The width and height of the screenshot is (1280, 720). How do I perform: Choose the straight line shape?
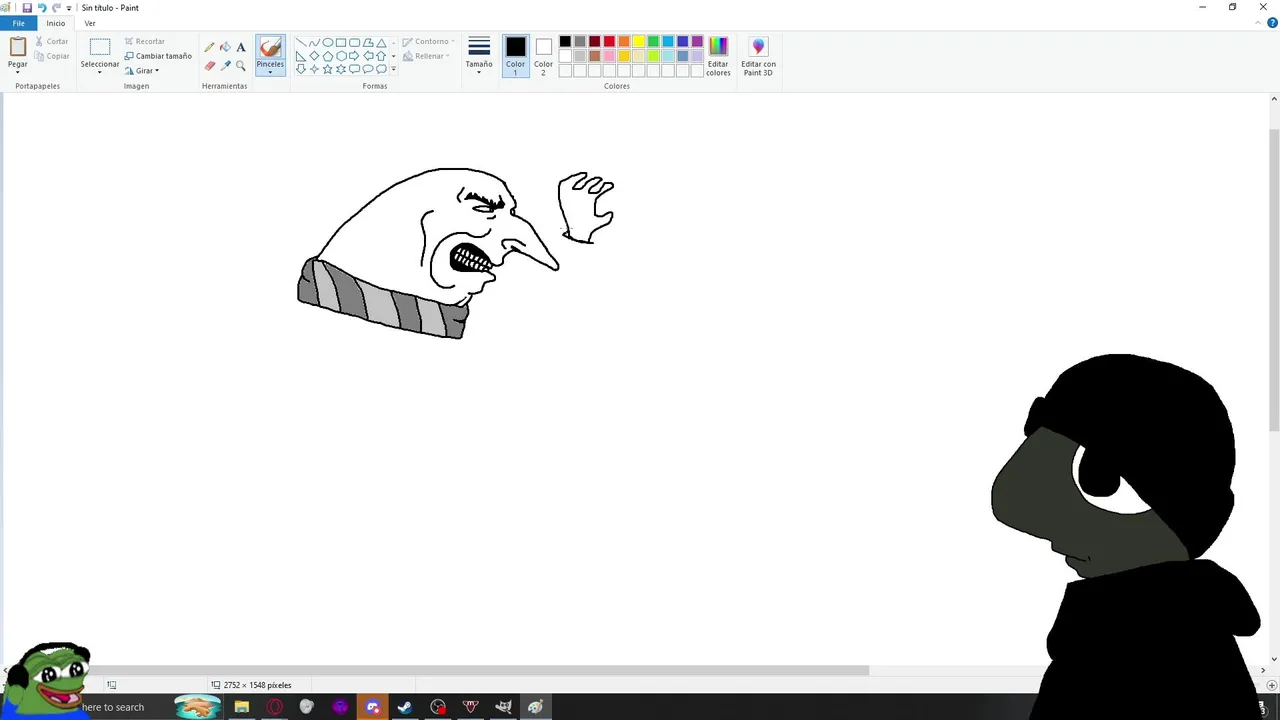pyautogui.click(x=300, y=43)
